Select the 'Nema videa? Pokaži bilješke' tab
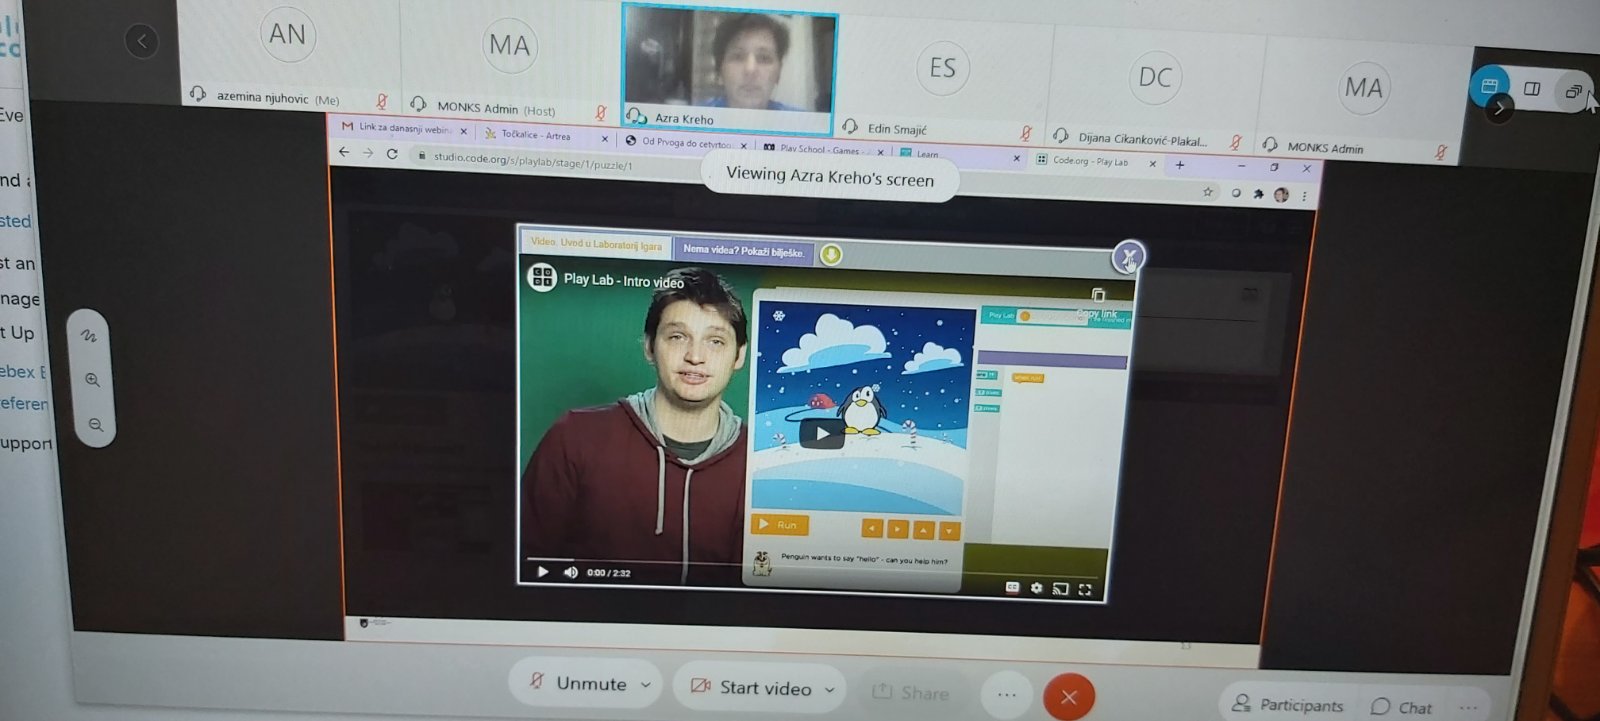Screen dimensions: 1600x721 point(743,250)
